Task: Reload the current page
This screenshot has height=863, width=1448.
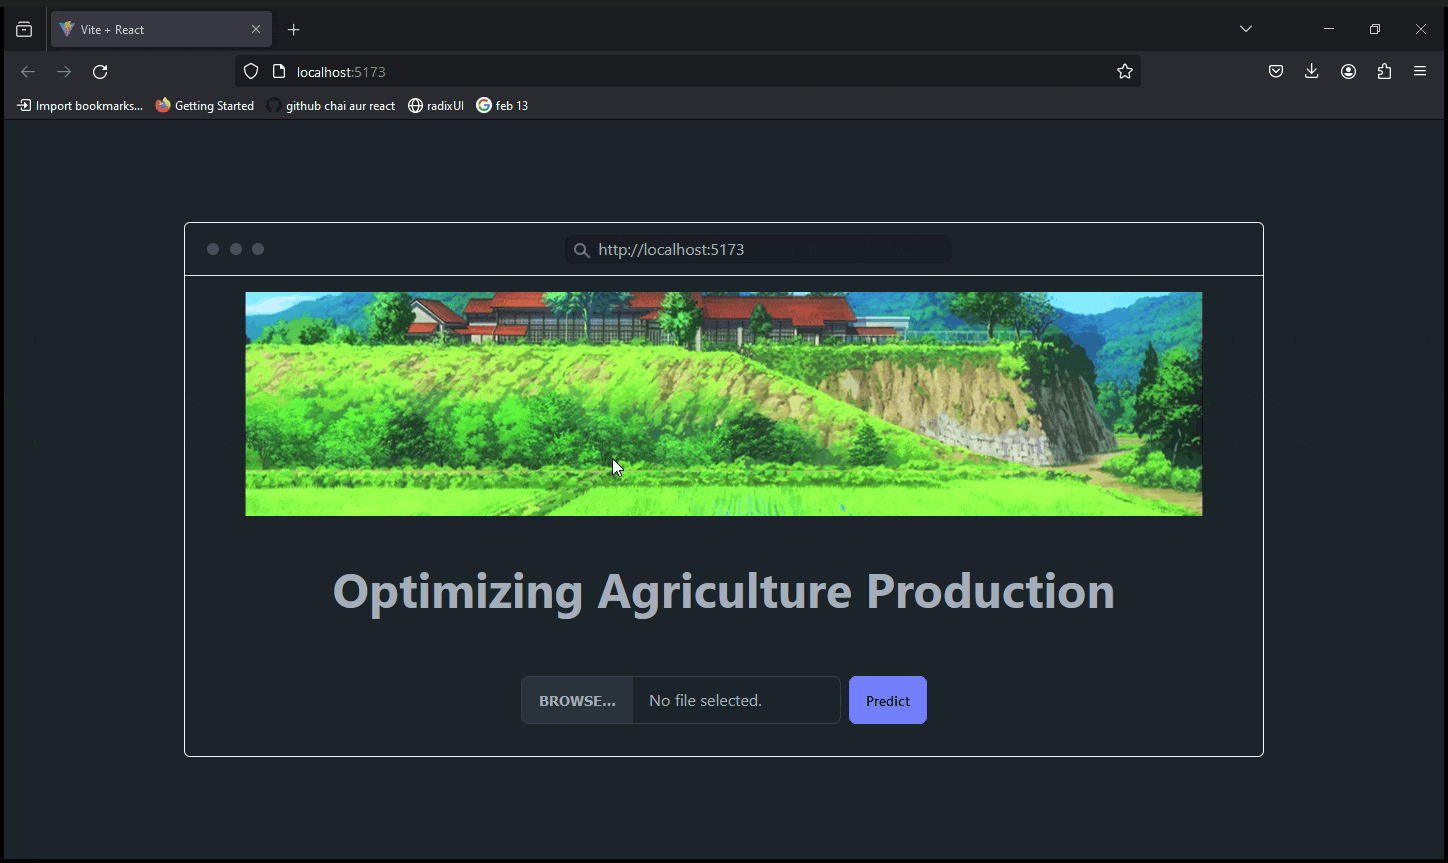Action: (100, 72)
